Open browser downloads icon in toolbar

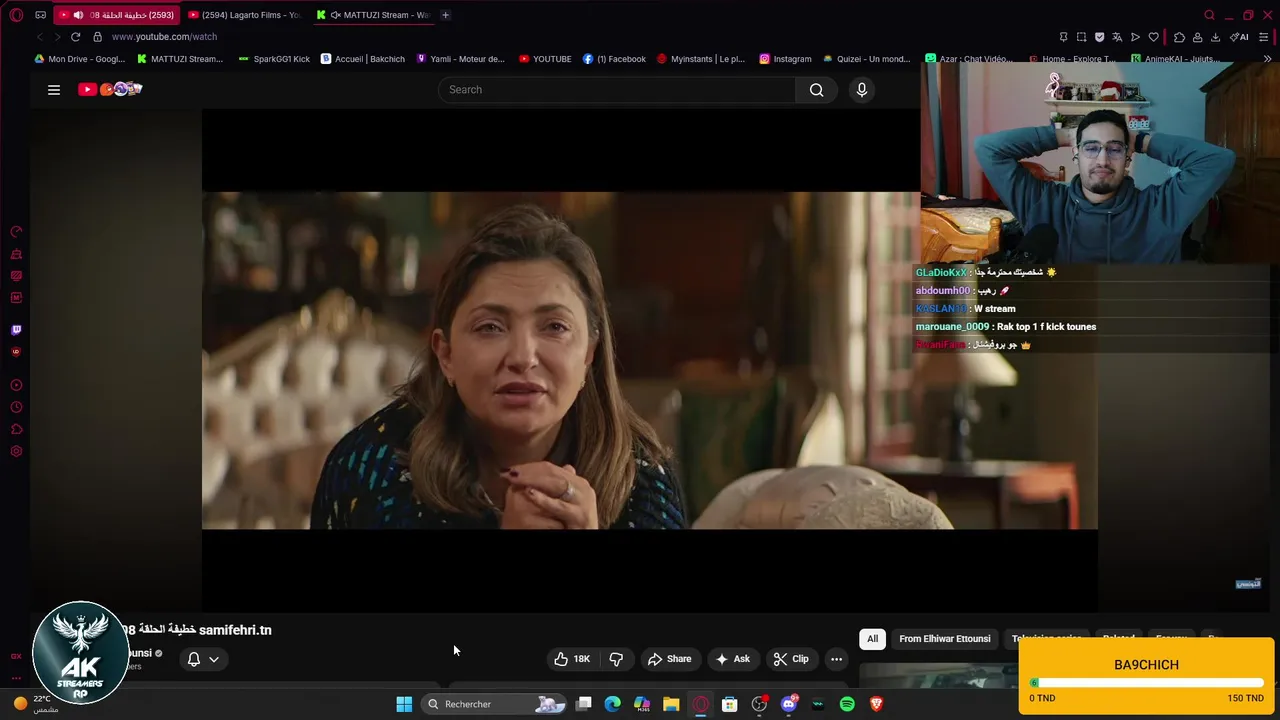pos(1215,37)
